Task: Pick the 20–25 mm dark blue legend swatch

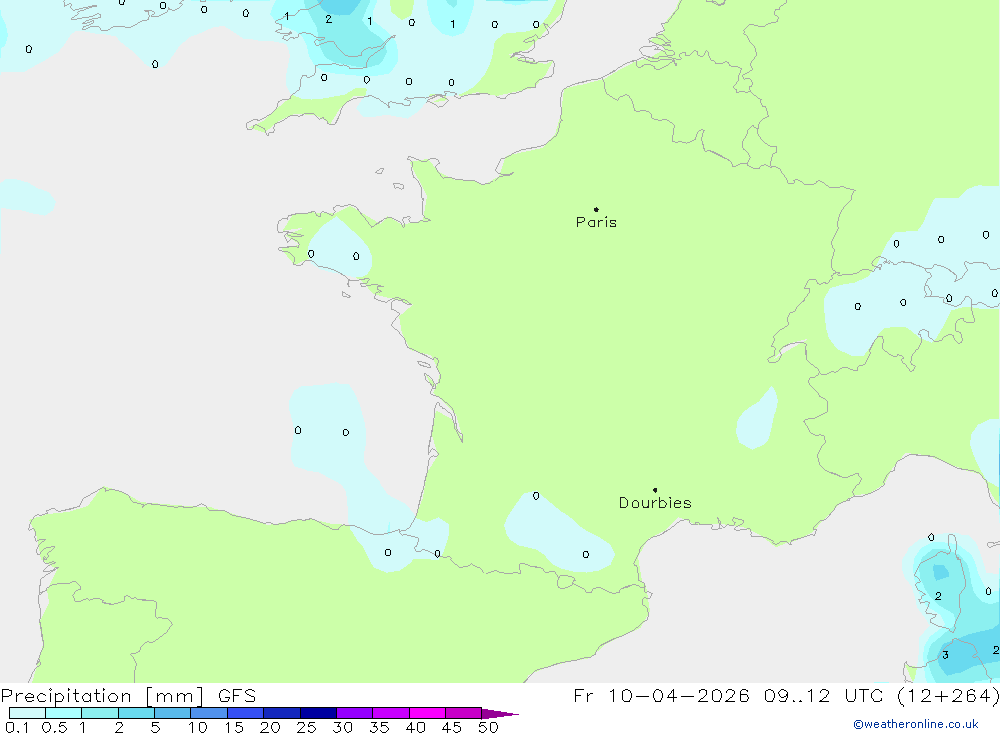Action: click(x=282, y=713)
